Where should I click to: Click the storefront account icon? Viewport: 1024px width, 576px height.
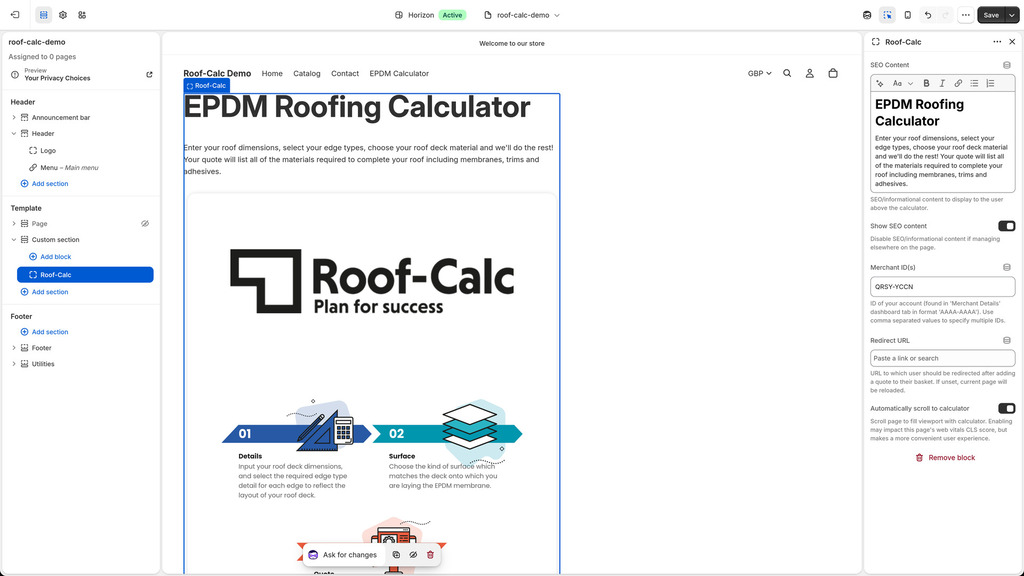[x=809, y=73]
